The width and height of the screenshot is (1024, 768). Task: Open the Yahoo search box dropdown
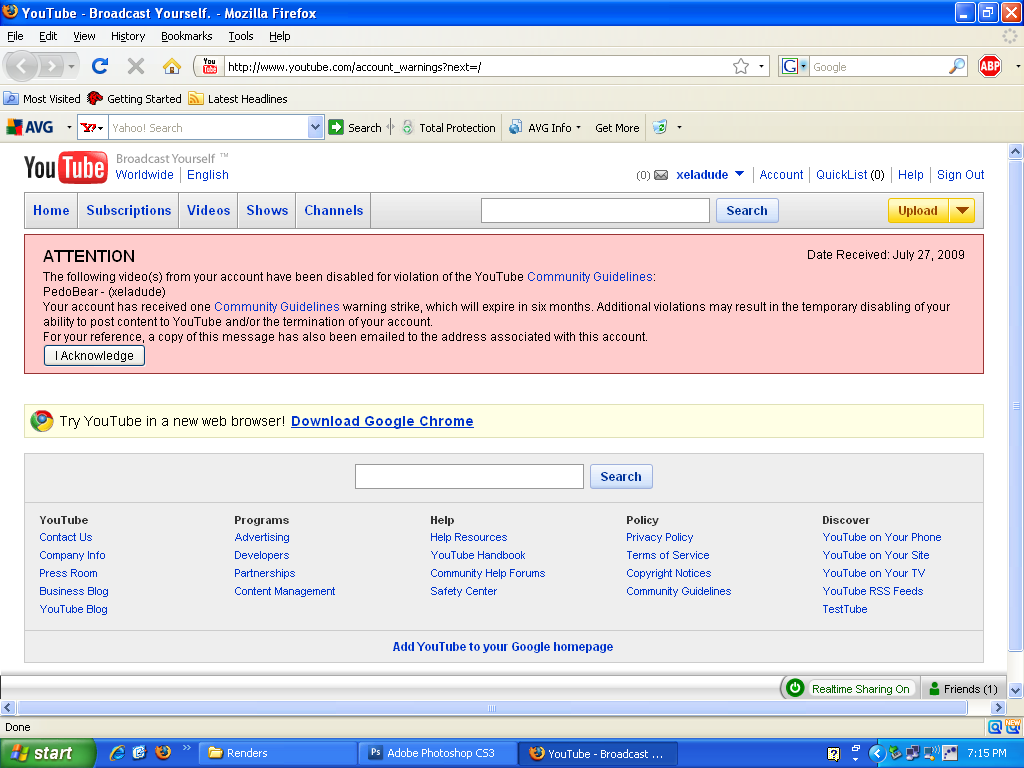pos(316,128)
